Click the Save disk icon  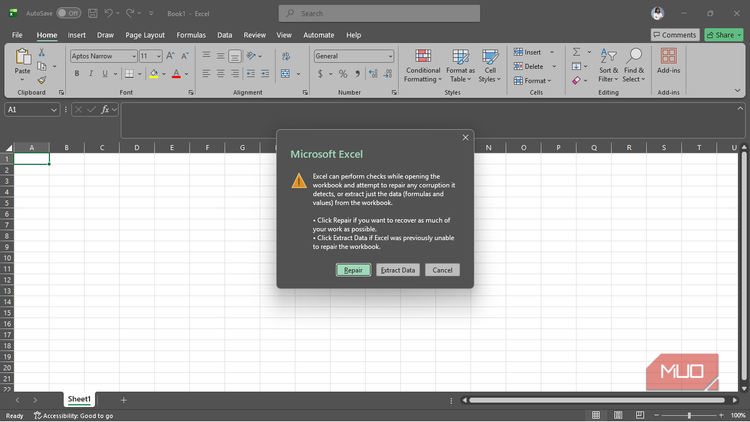93,13
